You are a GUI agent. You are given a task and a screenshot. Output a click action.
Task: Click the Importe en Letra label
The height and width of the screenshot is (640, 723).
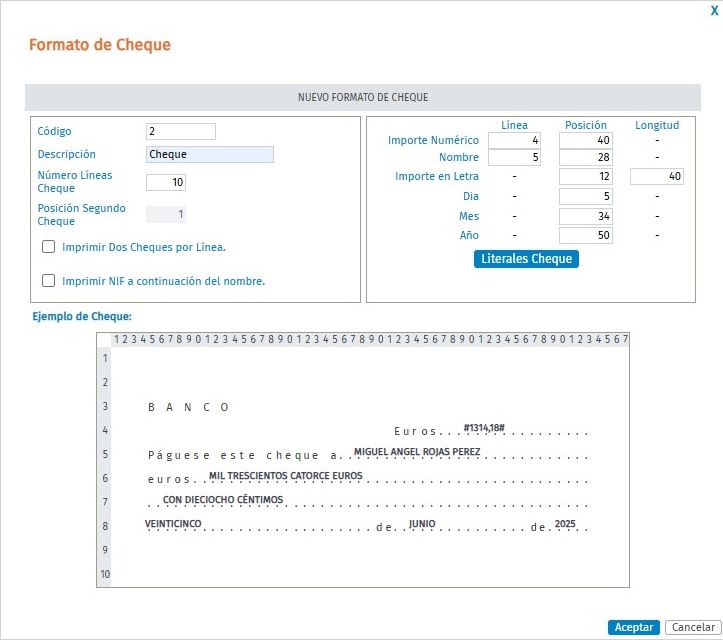[437, 176]
